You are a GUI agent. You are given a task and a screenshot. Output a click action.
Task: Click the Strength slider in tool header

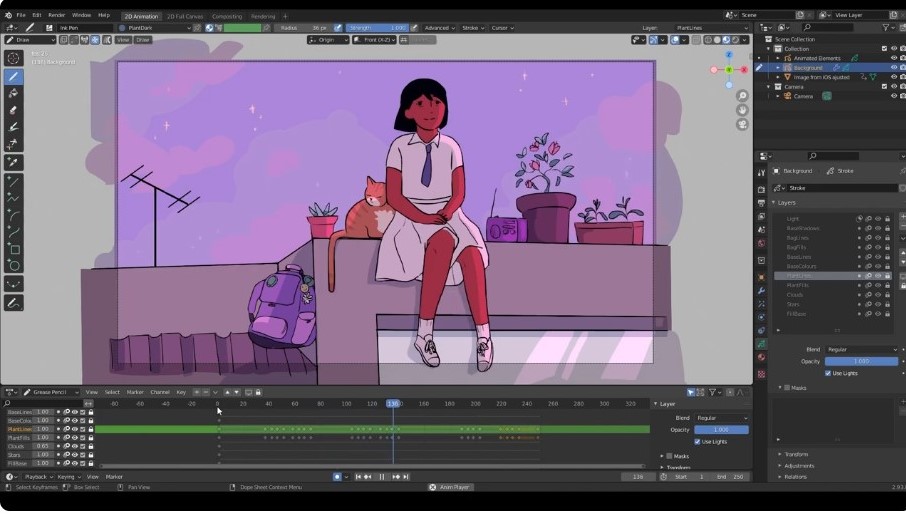377,28
